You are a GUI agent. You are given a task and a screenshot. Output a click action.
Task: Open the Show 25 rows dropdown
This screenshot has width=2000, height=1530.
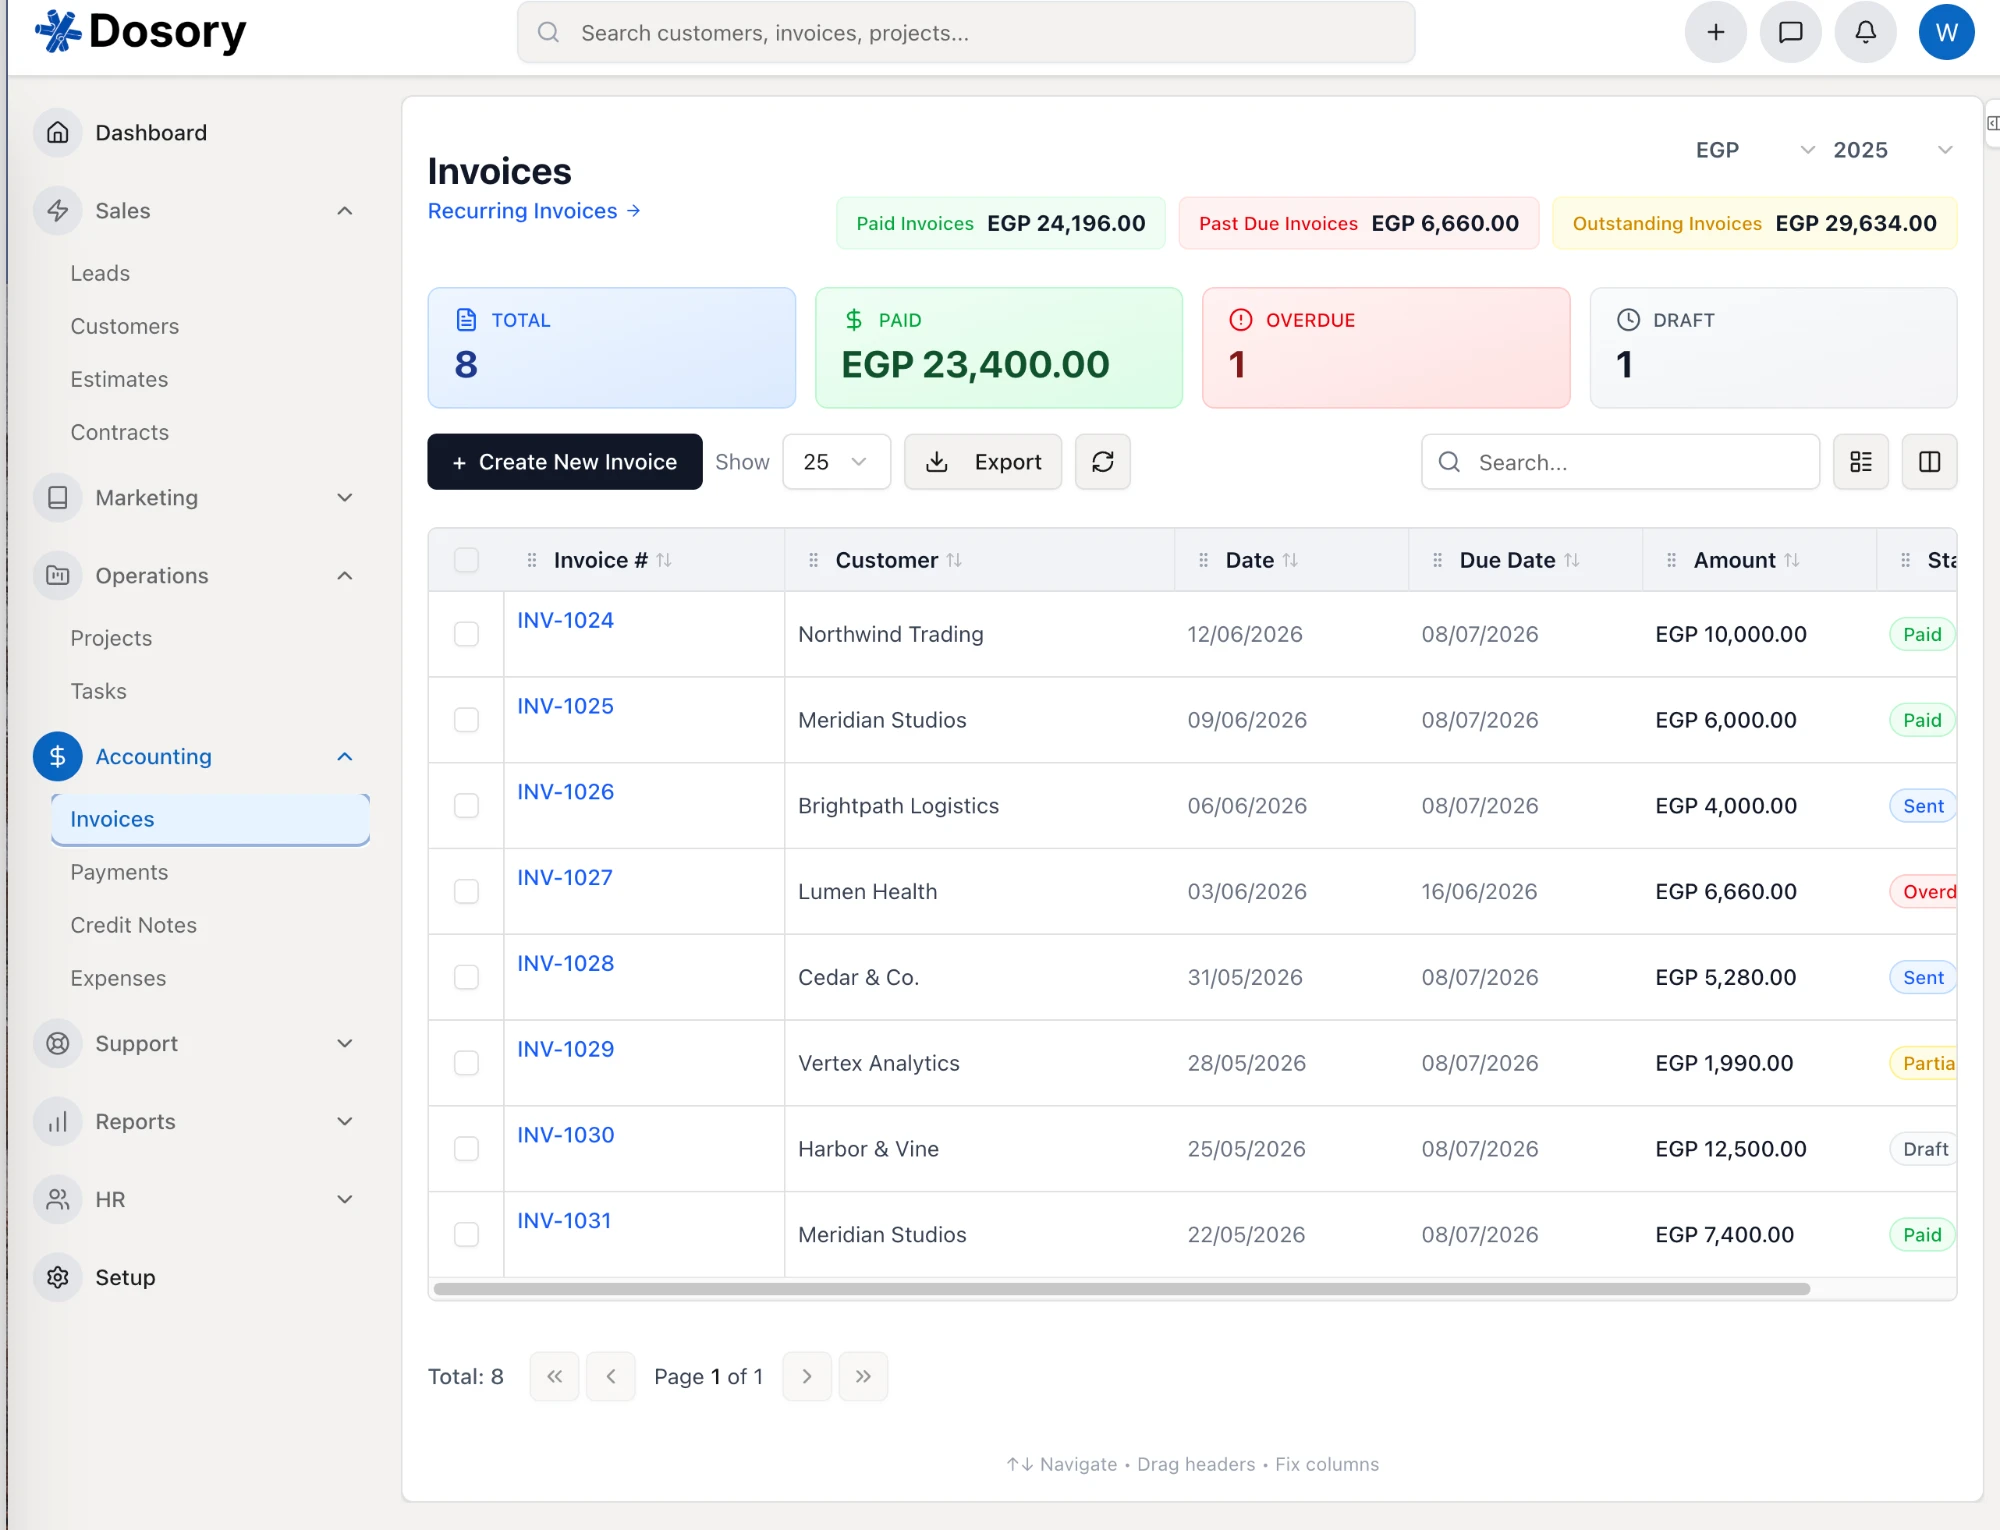pyautogui.click(x=836, y=462)
